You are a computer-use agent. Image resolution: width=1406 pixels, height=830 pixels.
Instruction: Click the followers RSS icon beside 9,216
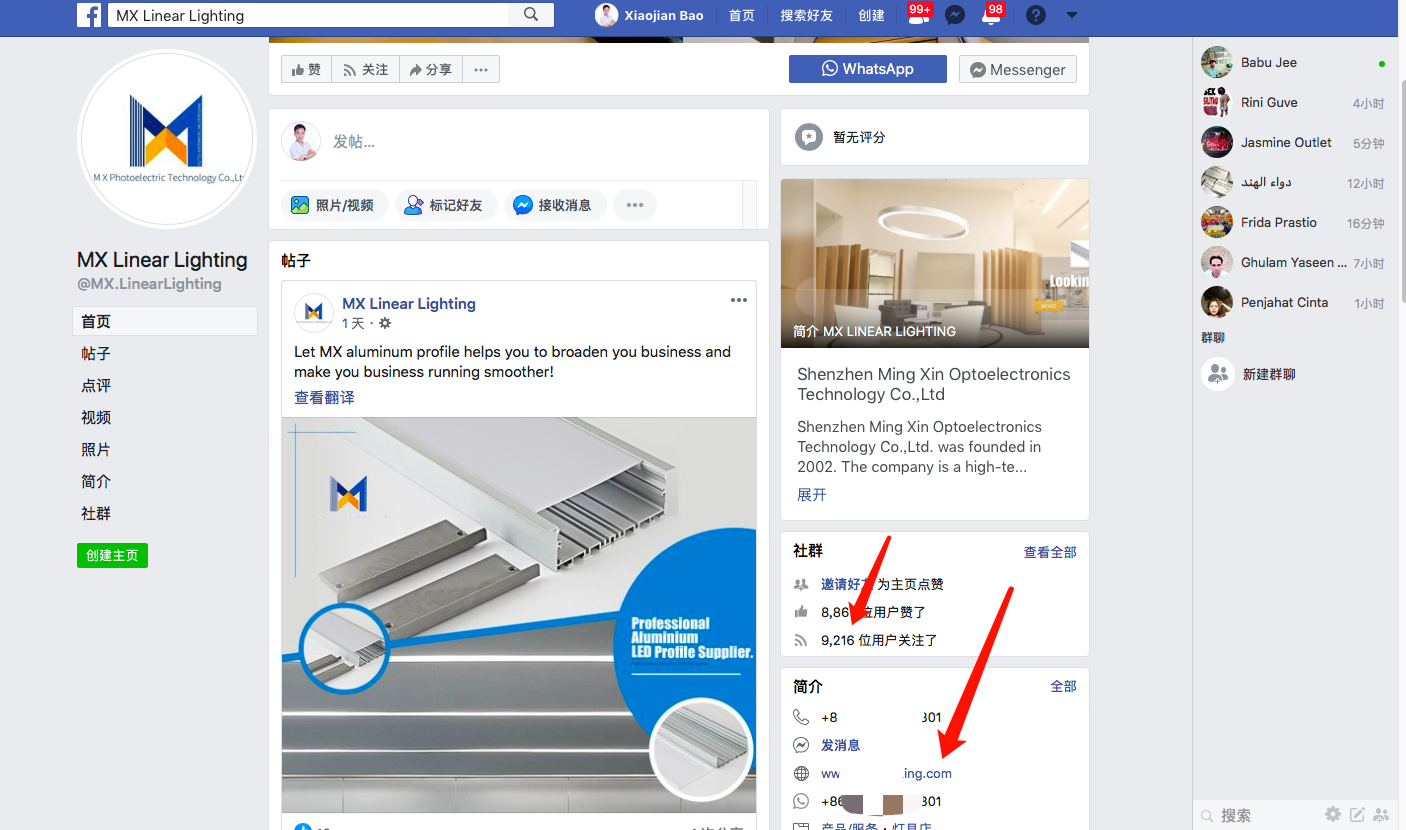(800, 640)
